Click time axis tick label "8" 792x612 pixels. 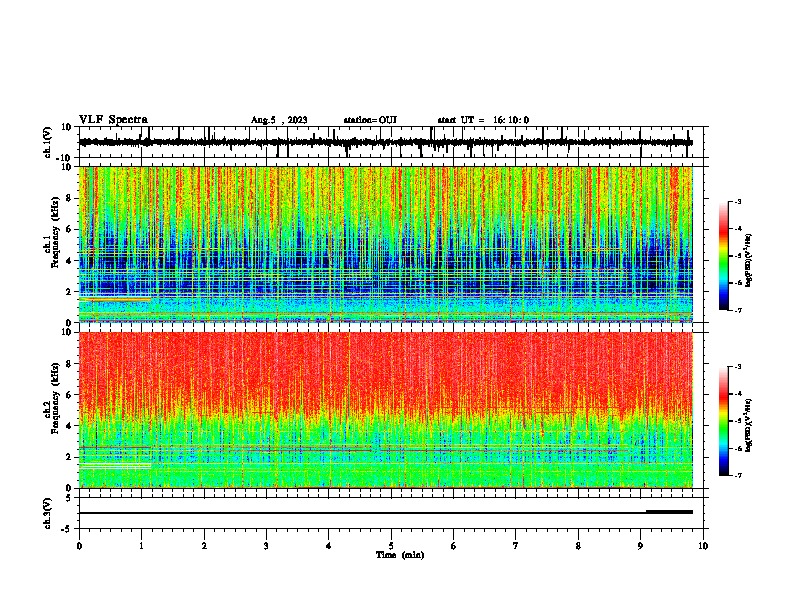point(578,546)
